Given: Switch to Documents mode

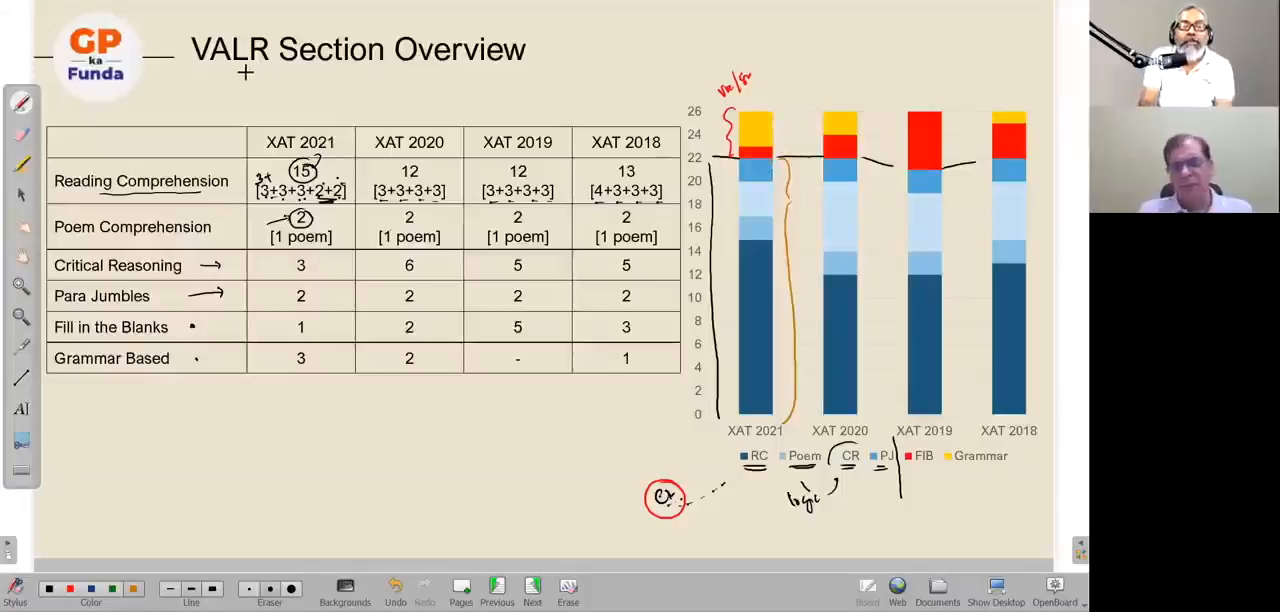Looking at the screenshot, I should pyautogui.click(x=937, y=590).
